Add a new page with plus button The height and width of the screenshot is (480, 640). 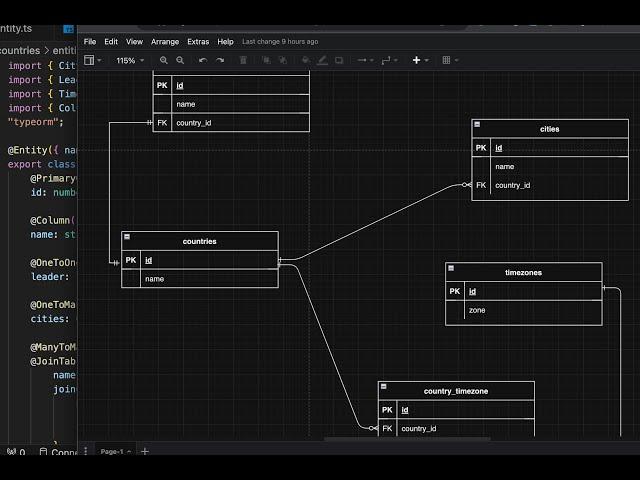pos(144,451)
